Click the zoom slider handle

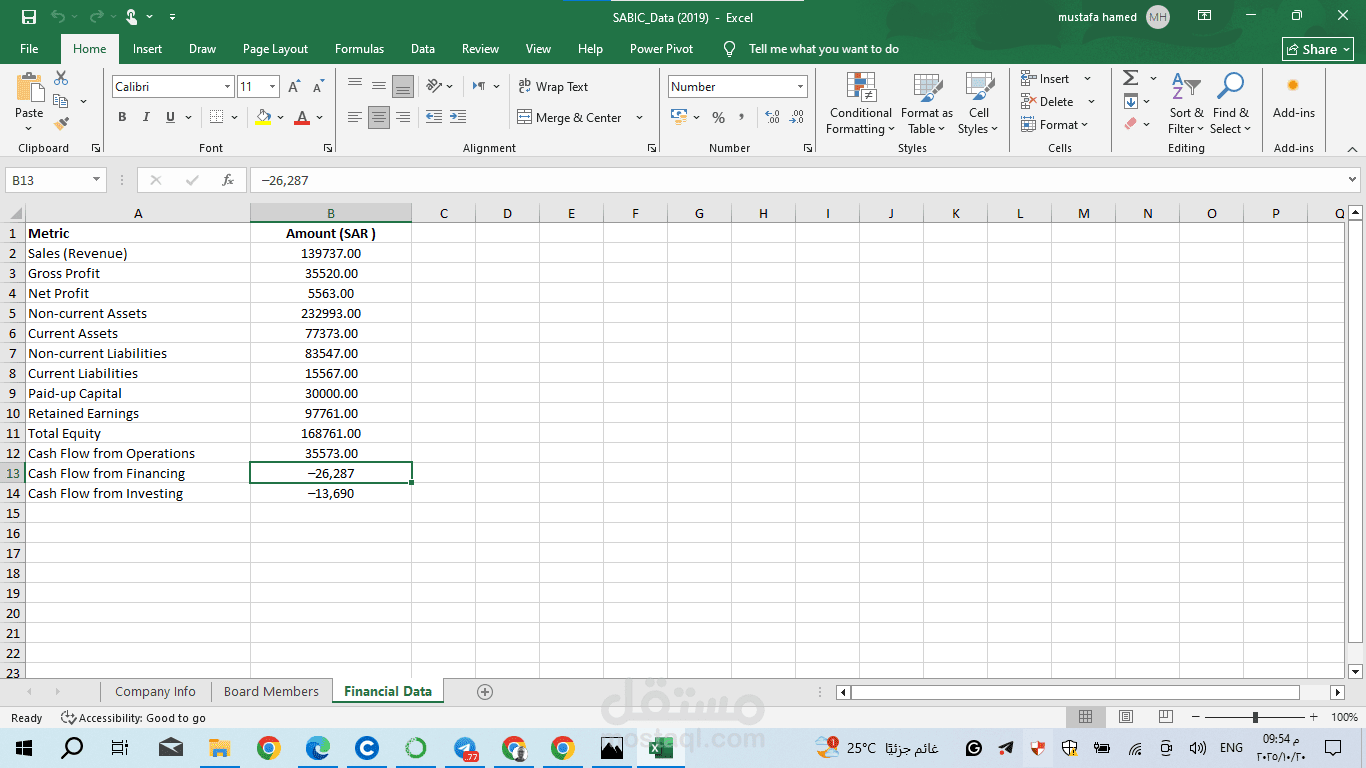point(1255,717)
